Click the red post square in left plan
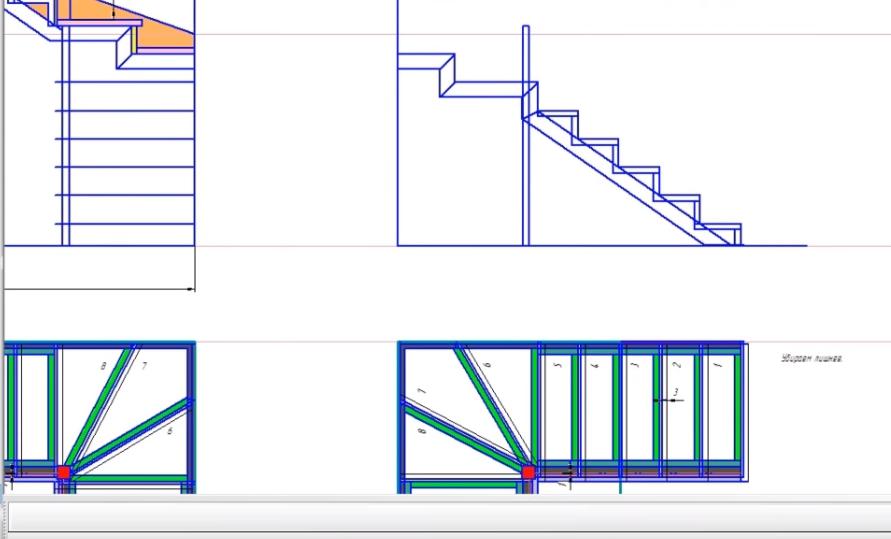The height and width of the screenshot is (539, 891). pos(63,472)
